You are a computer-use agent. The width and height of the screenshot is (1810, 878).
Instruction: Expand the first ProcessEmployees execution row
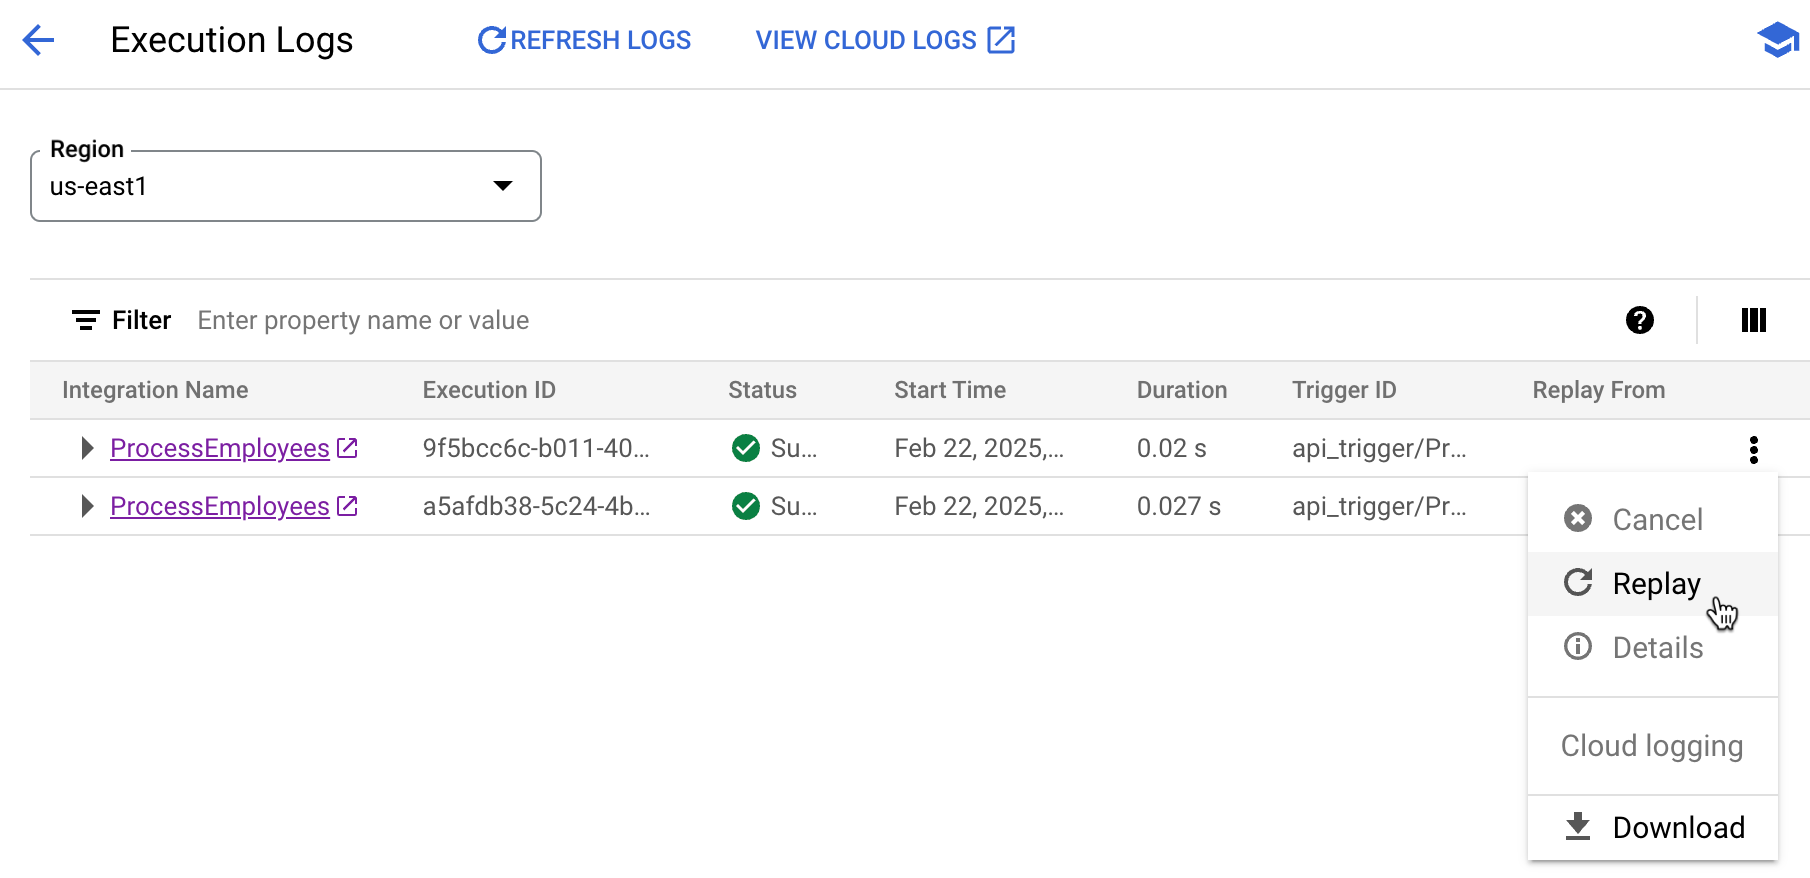pyautogui.click(x=87, y=448)
